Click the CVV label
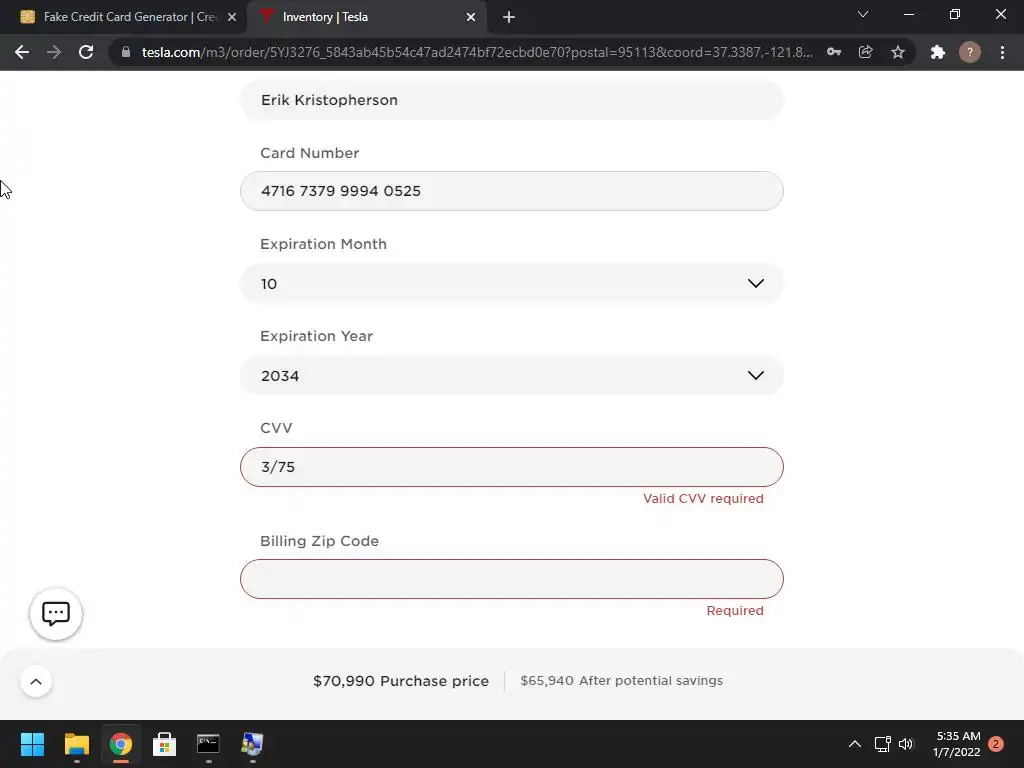This screenshot has height=768, width=1024. tap(276, 428)
